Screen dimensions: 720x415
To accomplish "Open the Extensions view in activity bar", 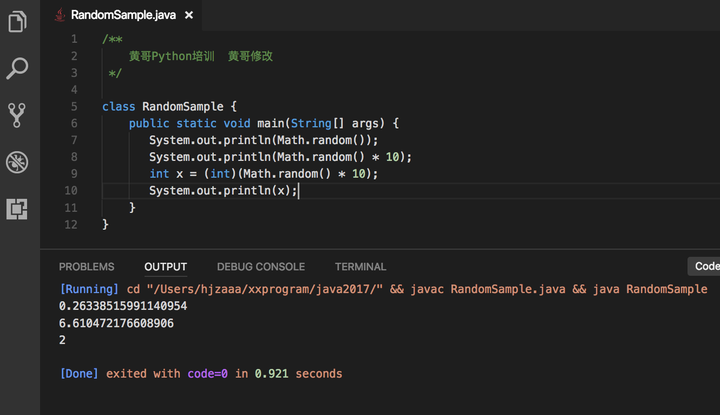I will 17,209.
